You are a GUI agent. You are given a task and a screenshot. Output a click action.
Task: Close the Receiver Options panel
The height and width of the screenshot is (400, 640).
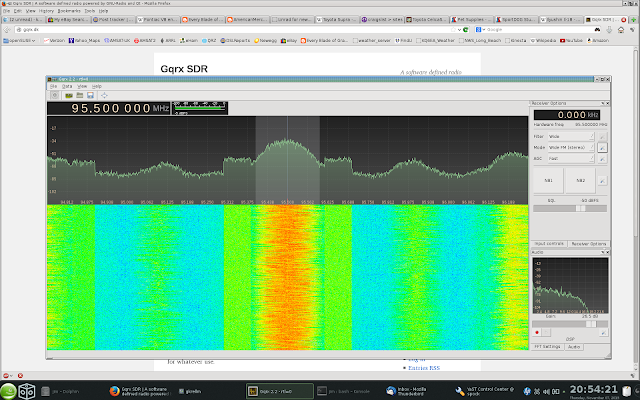pyautogui.click(x=607, y=103)
